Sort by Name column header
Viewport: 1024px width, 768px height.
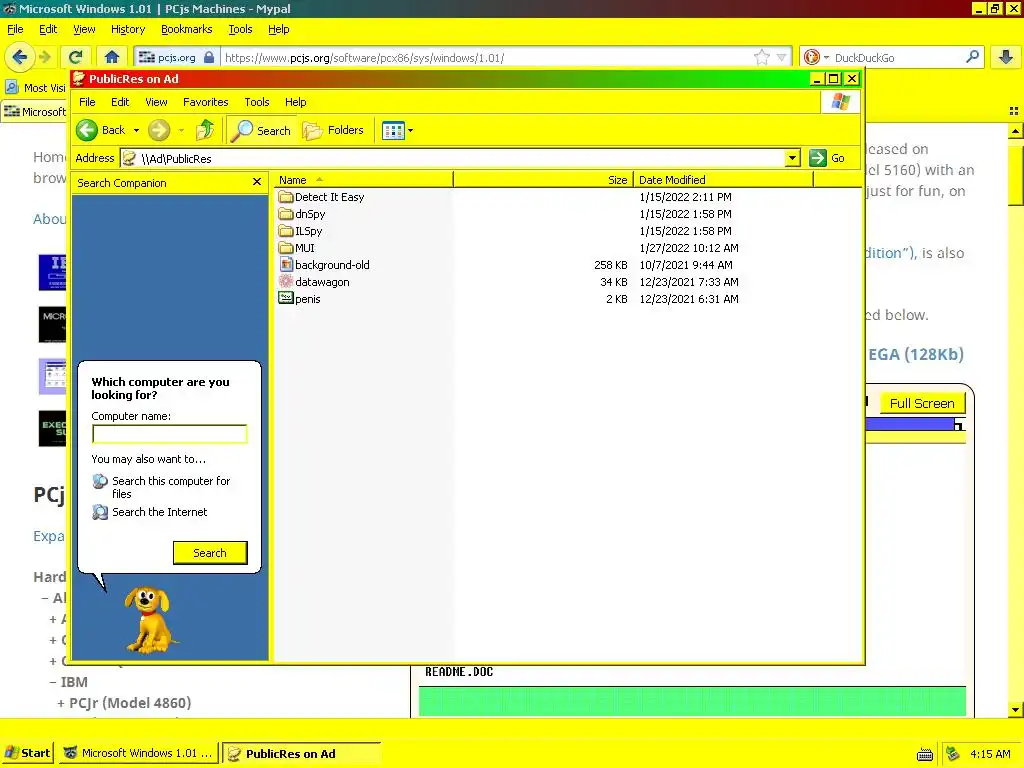point(363,180)
